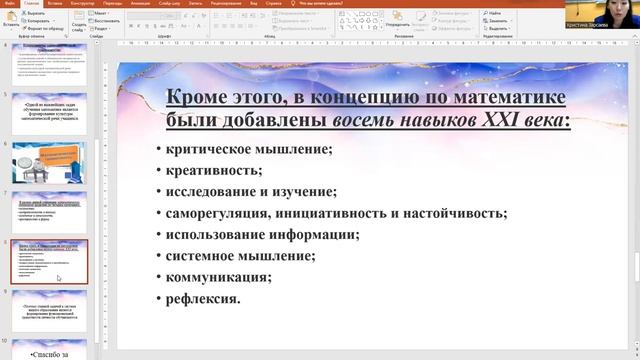
Task: Switch to the Вставка ribbon tab
Action: [x=55, y=3]
